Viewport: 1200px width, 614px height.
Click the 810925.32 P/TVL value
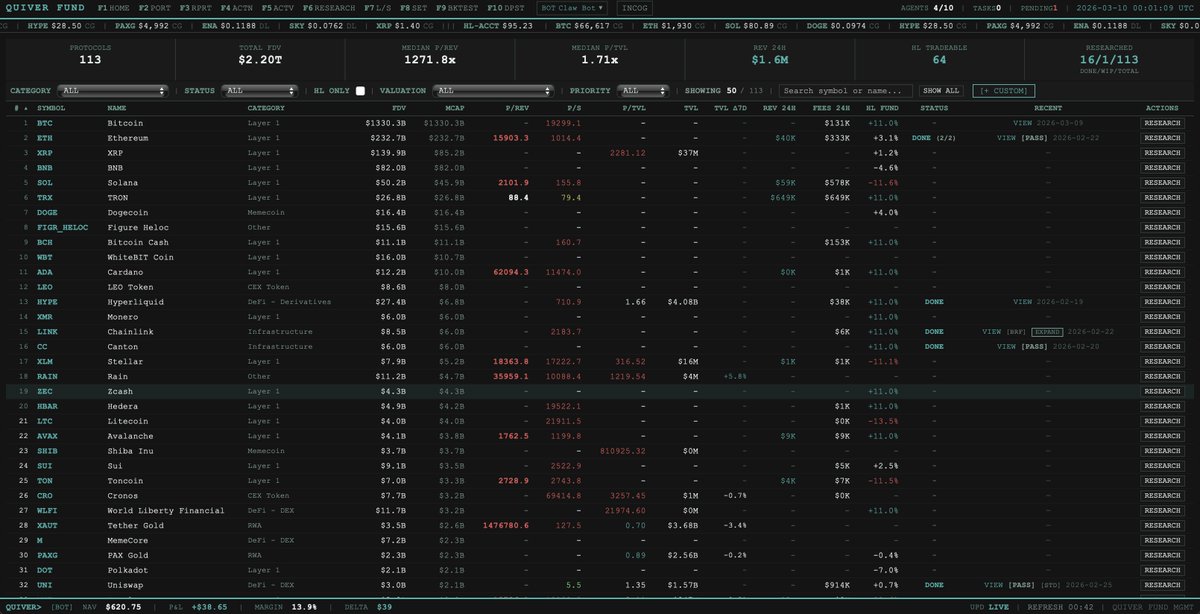623,450
